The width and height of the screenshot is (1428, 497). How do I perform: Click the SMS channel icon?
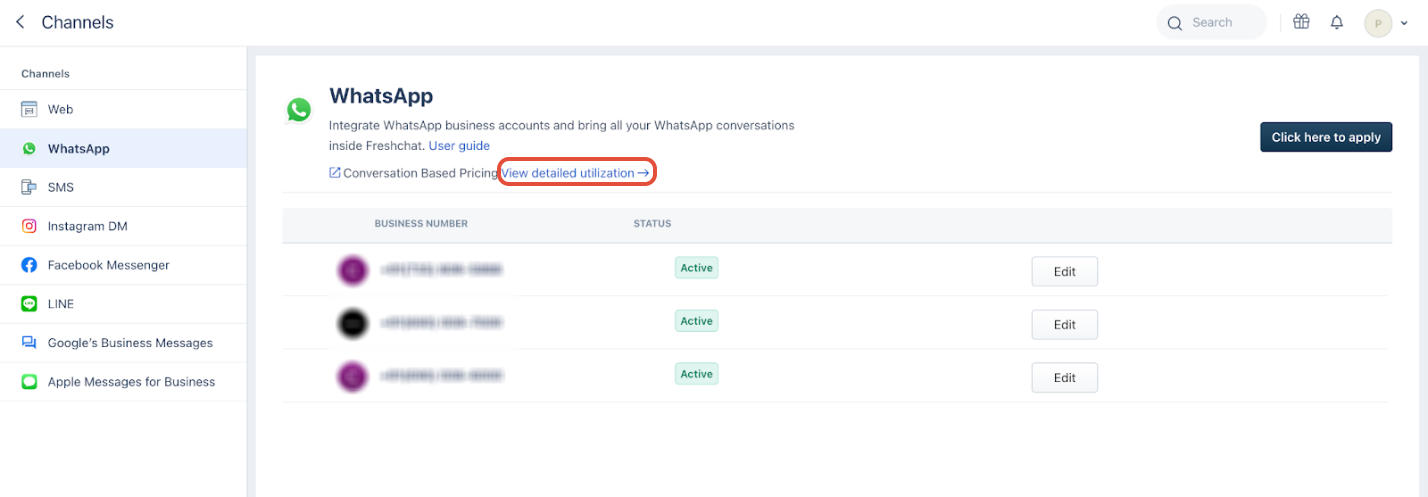(x=29, y=187)
